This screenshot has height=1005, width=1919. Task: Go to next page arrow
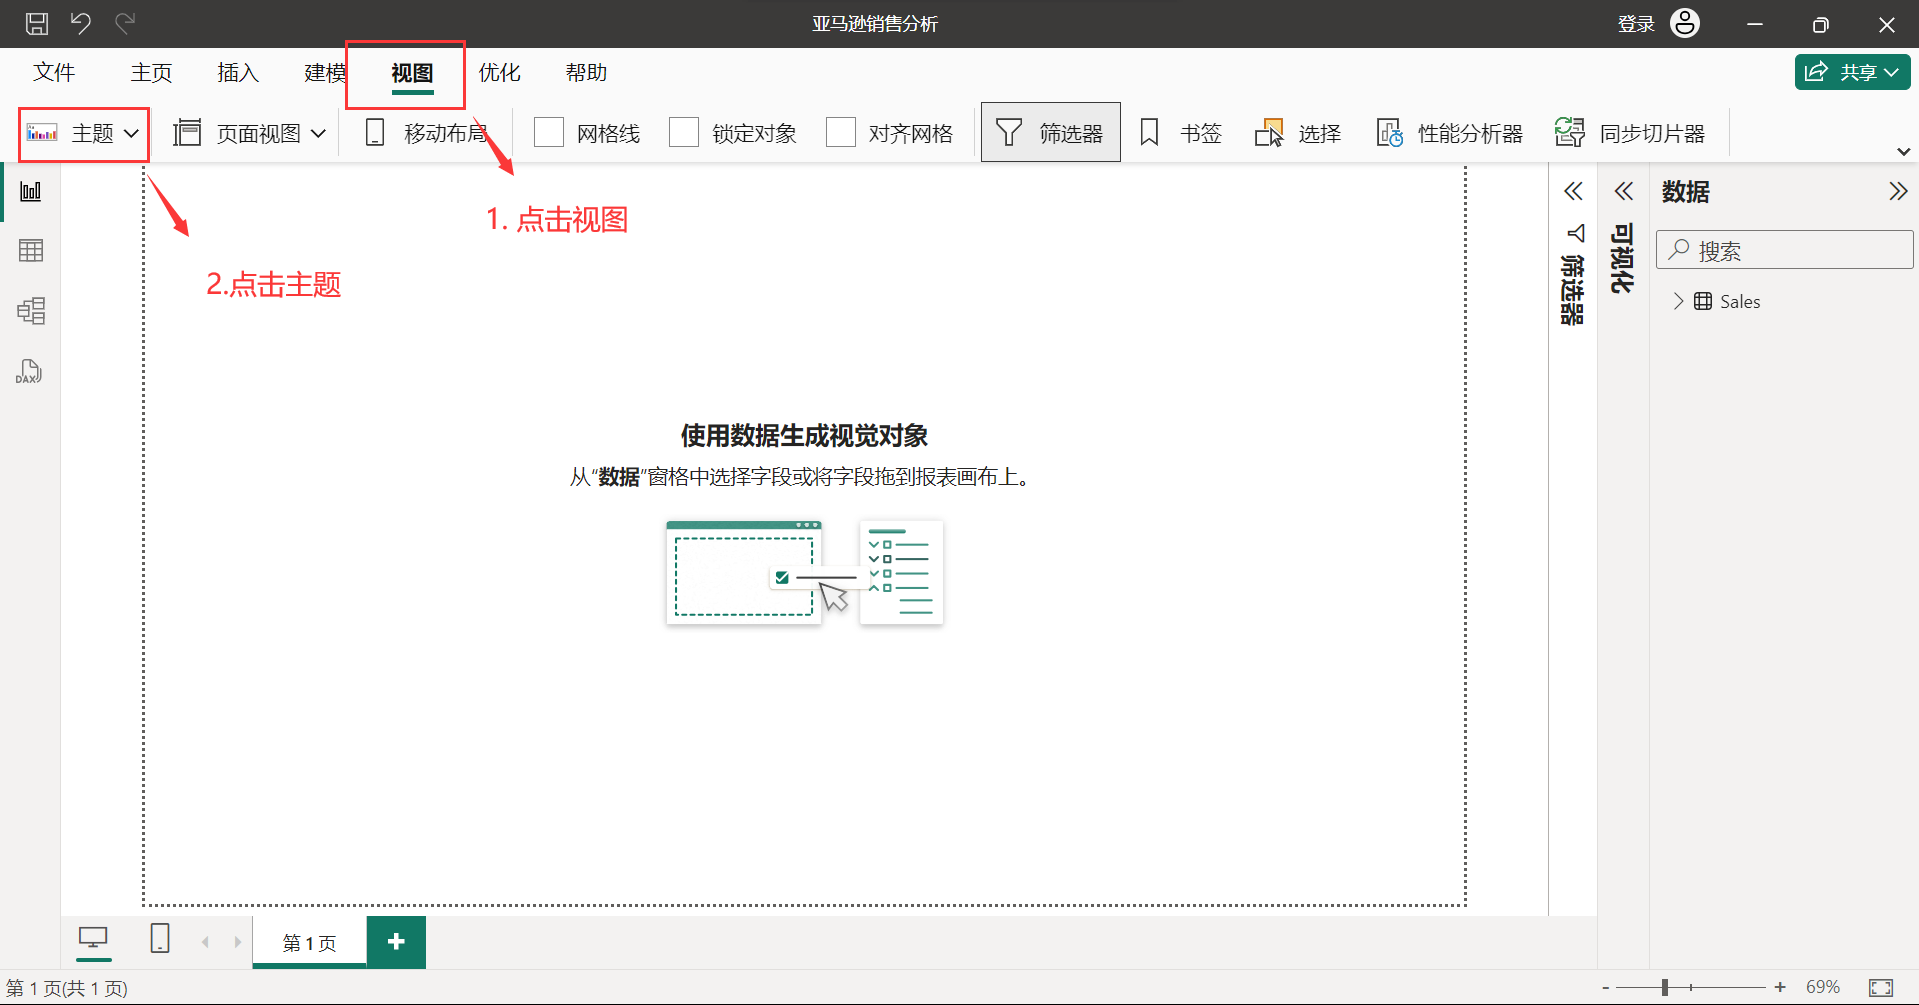click(237, 942)
